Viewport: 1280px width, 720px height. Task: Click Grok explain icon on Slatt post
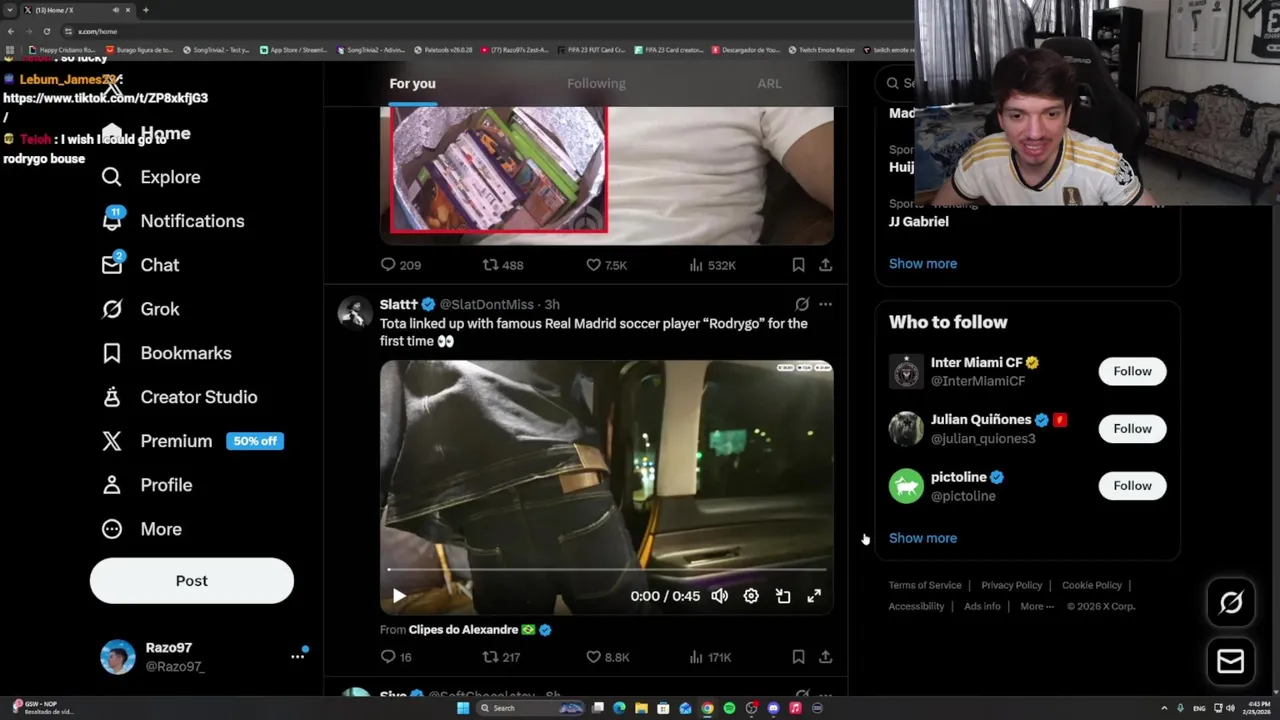802,304
